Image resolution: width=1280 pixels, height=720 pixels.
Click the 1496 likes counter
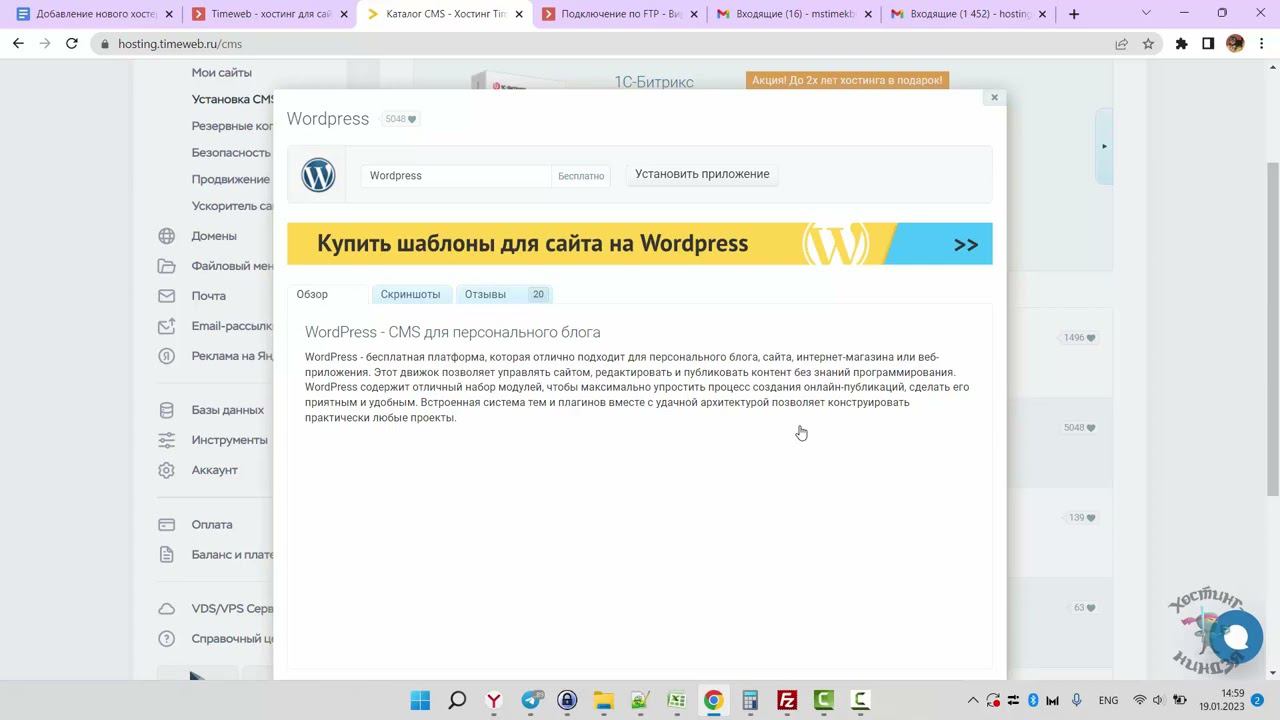click(1079, 338)
